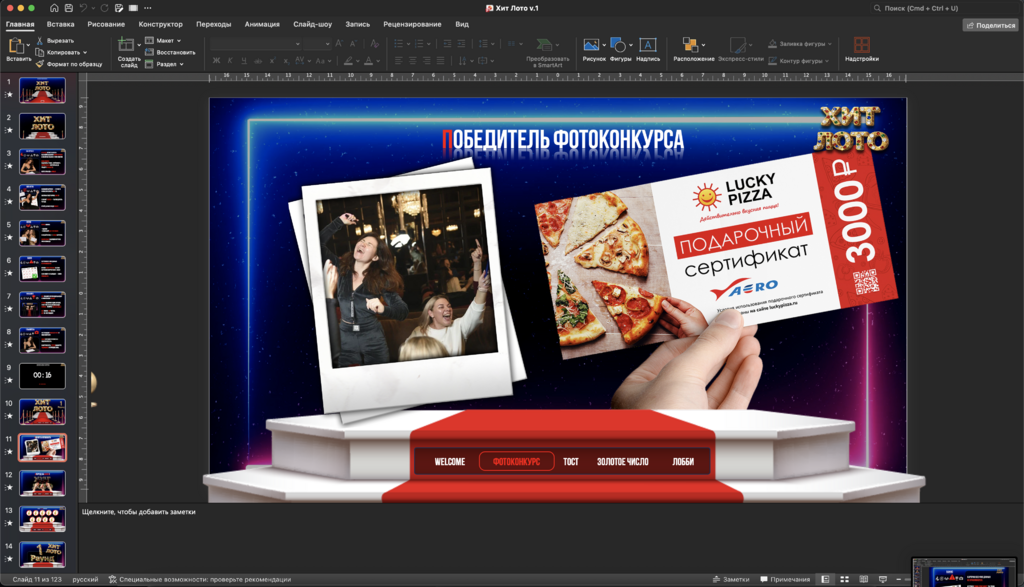Switch to slide sorter grid view
Viewport: 1024px width, 587px height.
tap(844, 579)
